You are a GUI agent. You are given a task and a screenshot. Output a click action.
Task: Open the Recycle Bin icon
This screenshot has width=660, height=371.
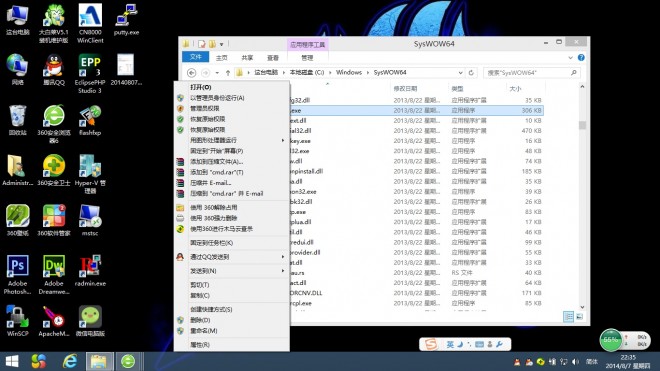coord(17,120)
